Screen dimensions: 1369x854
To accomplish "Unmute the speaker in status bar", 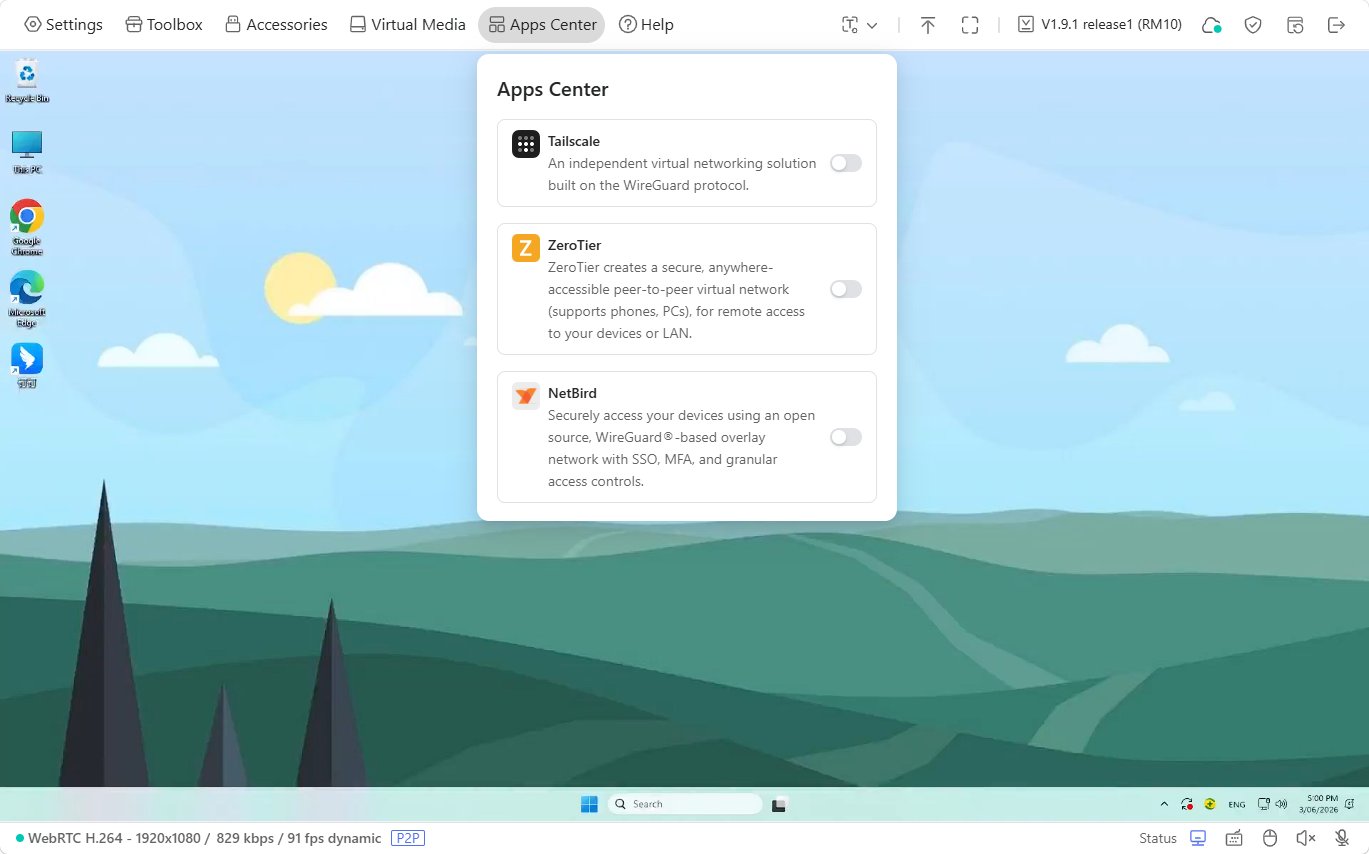I will 1306,838.
